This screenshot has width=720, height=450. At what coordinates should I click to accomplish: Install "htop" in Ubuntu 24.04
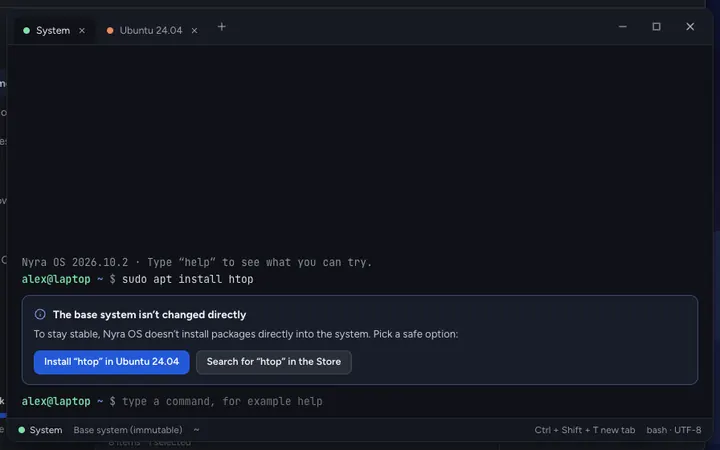(x=112, y=362)
